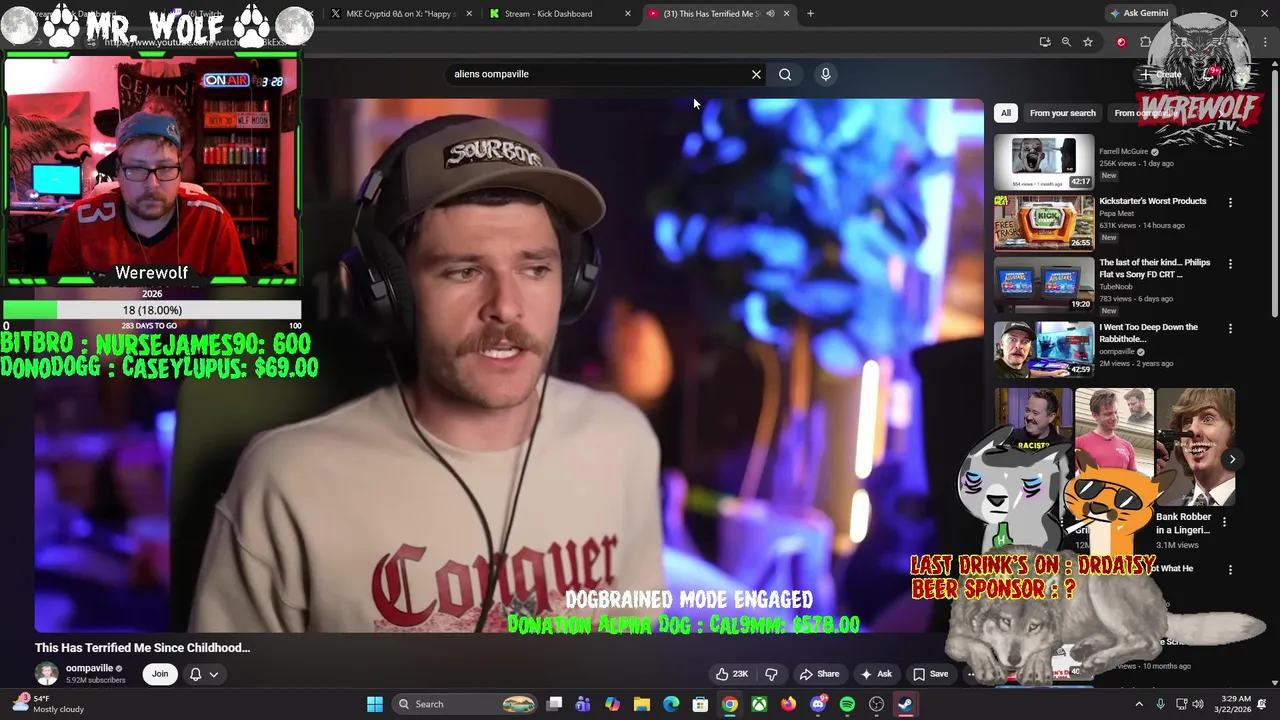
Task: Open the weather widget showing 54°F
Action: (x=48, y=704)
